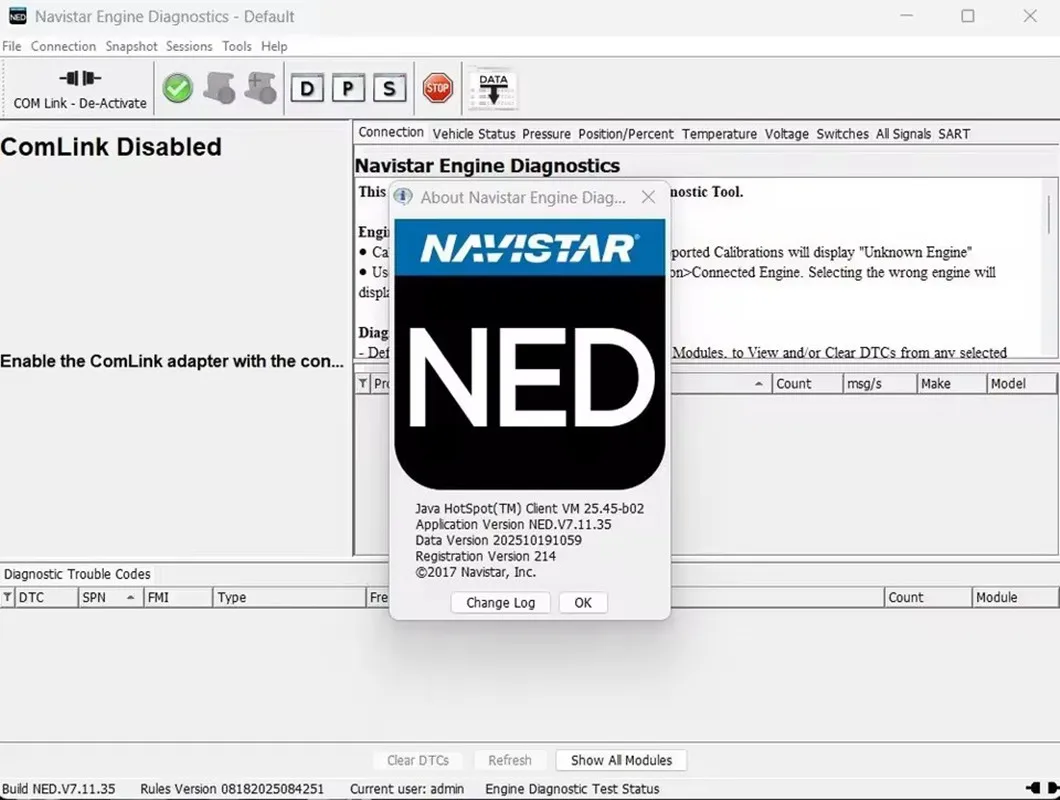Click the D toolbar button

(307, 89)
